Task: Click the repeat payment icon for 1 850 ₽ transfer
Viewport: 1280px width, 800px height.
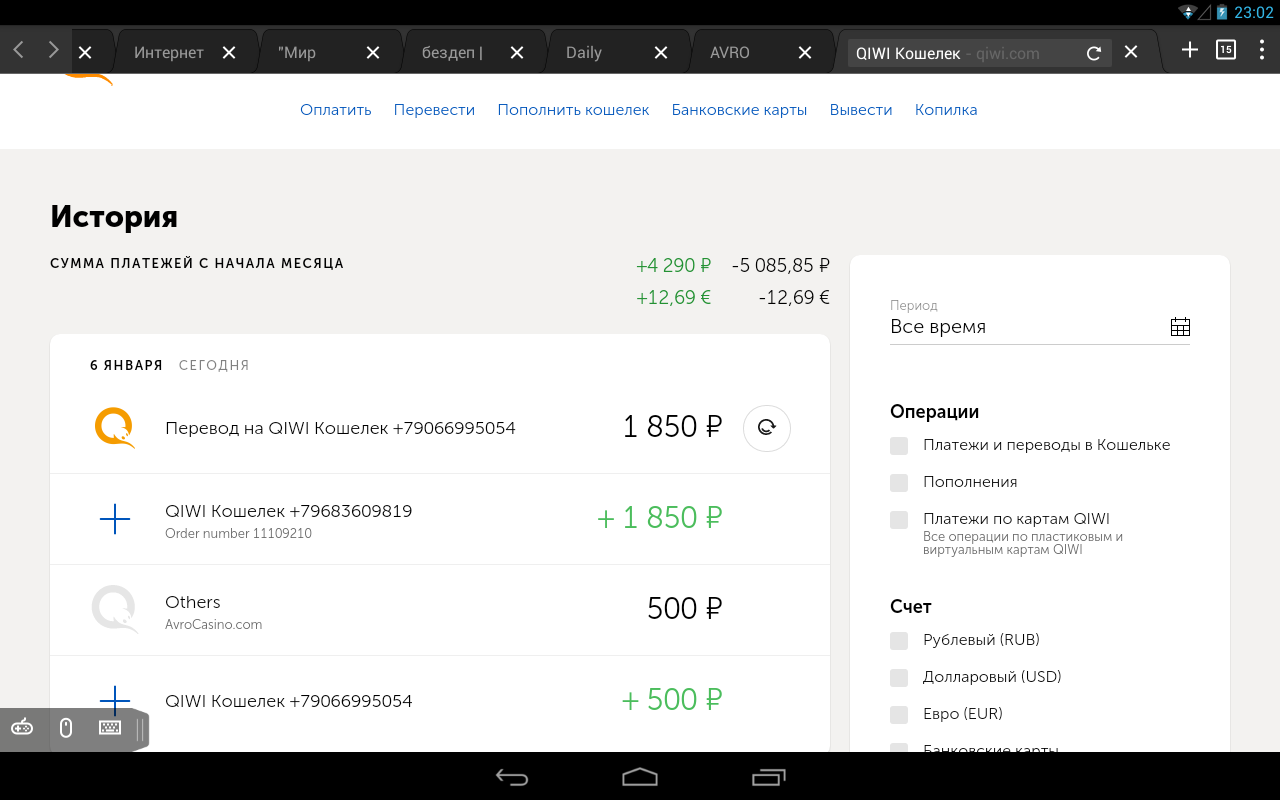Action: click(x=766, y=428)
